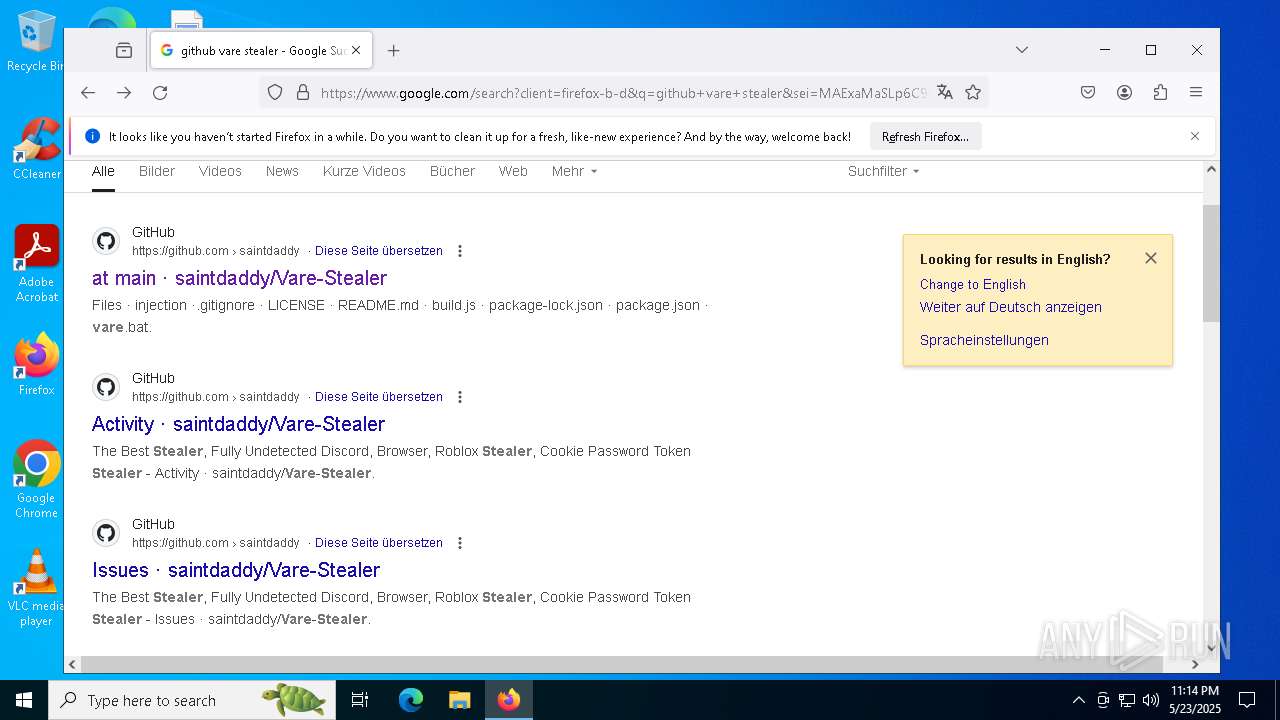Expand the Mehr dropdown
The width and height of the screenshot is (1280, 720).
tap(574, 172)
